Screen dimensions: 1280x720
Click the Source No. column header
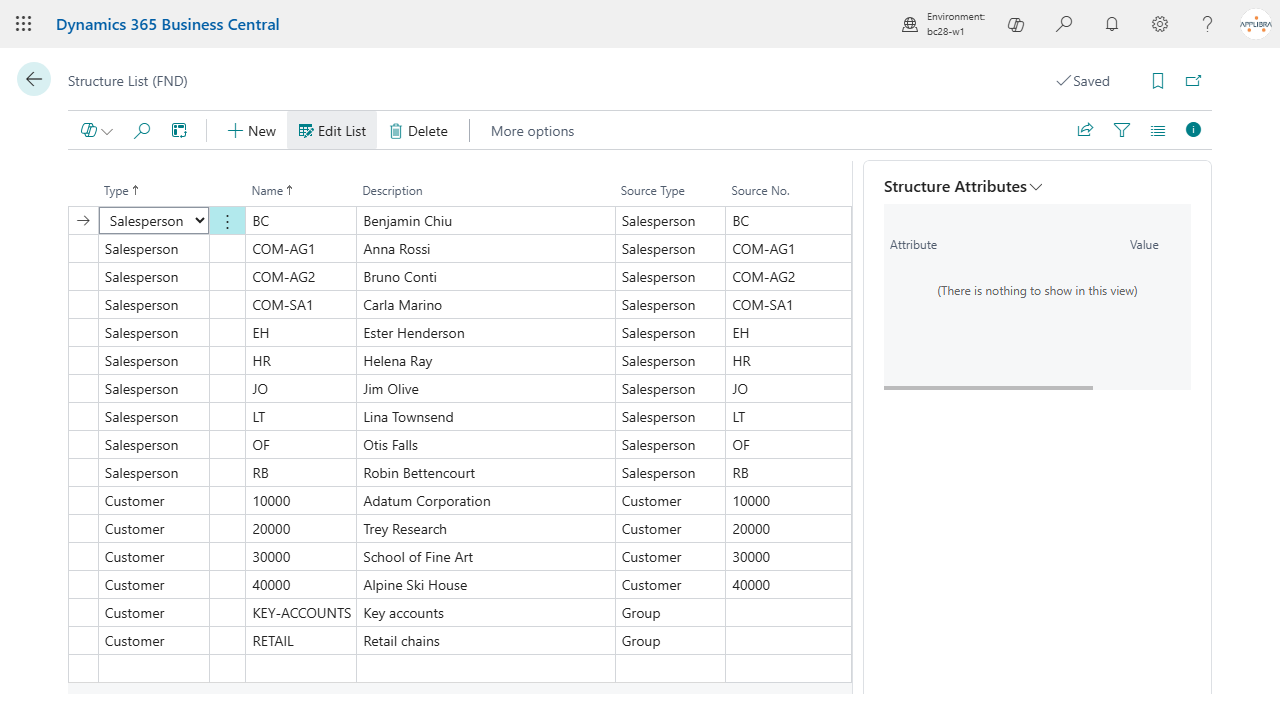coord(760,191)
